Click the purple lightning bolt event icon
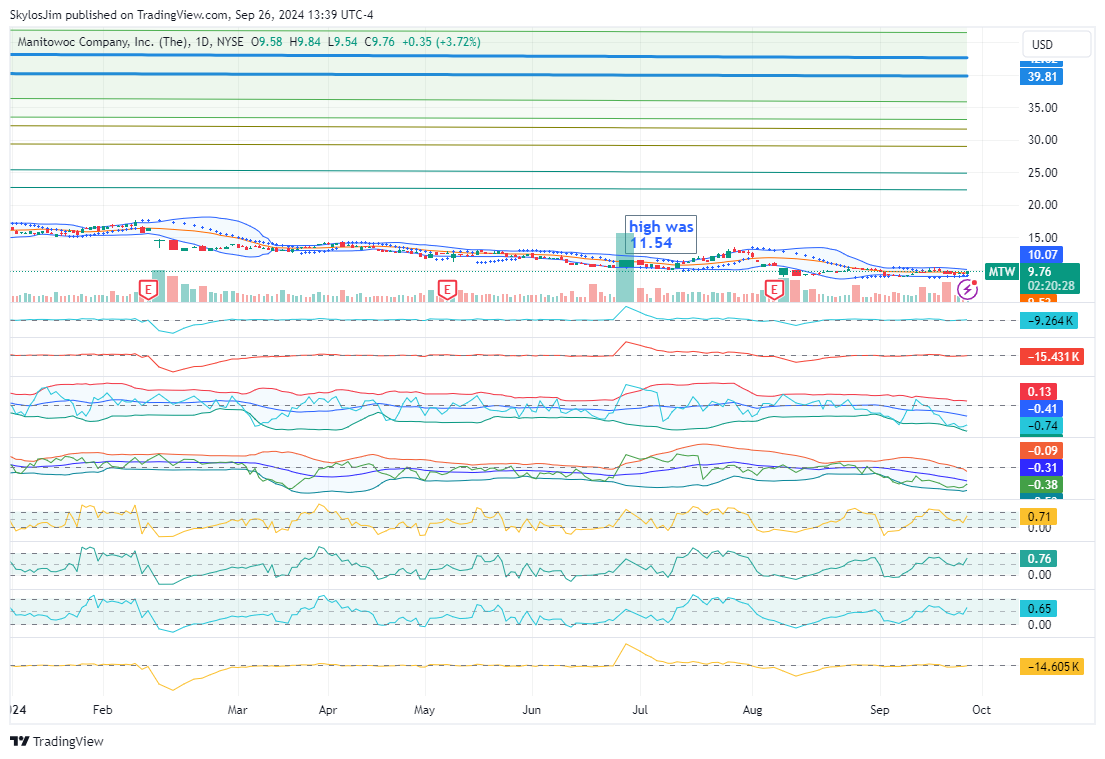This screenshot has width=1105, height=759. (x=966, y=290)
